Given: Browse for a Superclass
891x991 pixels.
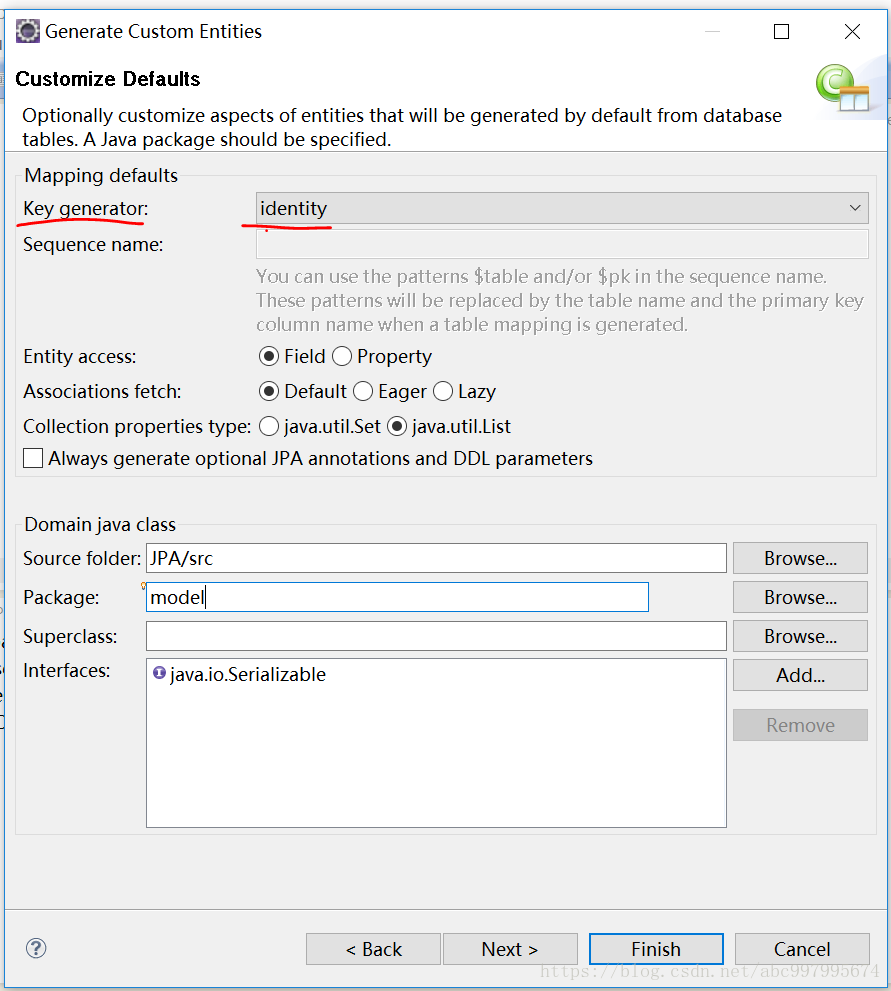Looking at the screenshot, I should (800, 636).
